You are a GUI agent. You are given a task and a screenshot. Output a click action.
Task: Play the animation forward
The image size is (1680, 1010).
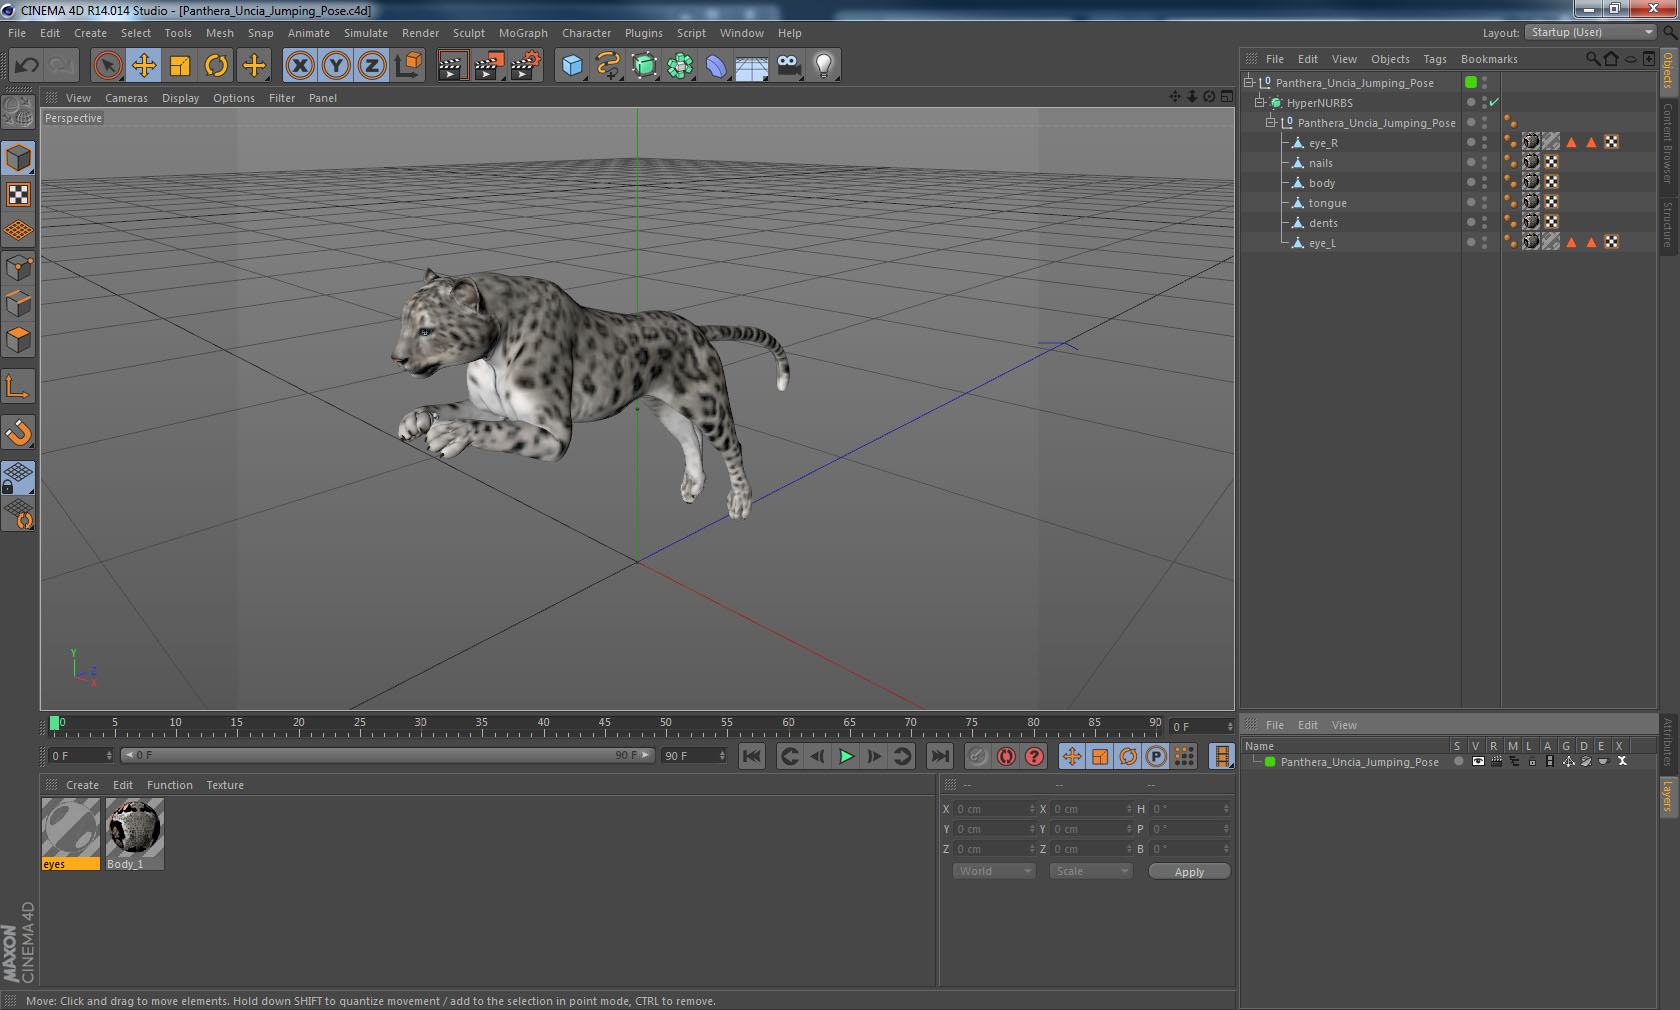point(846,756)
